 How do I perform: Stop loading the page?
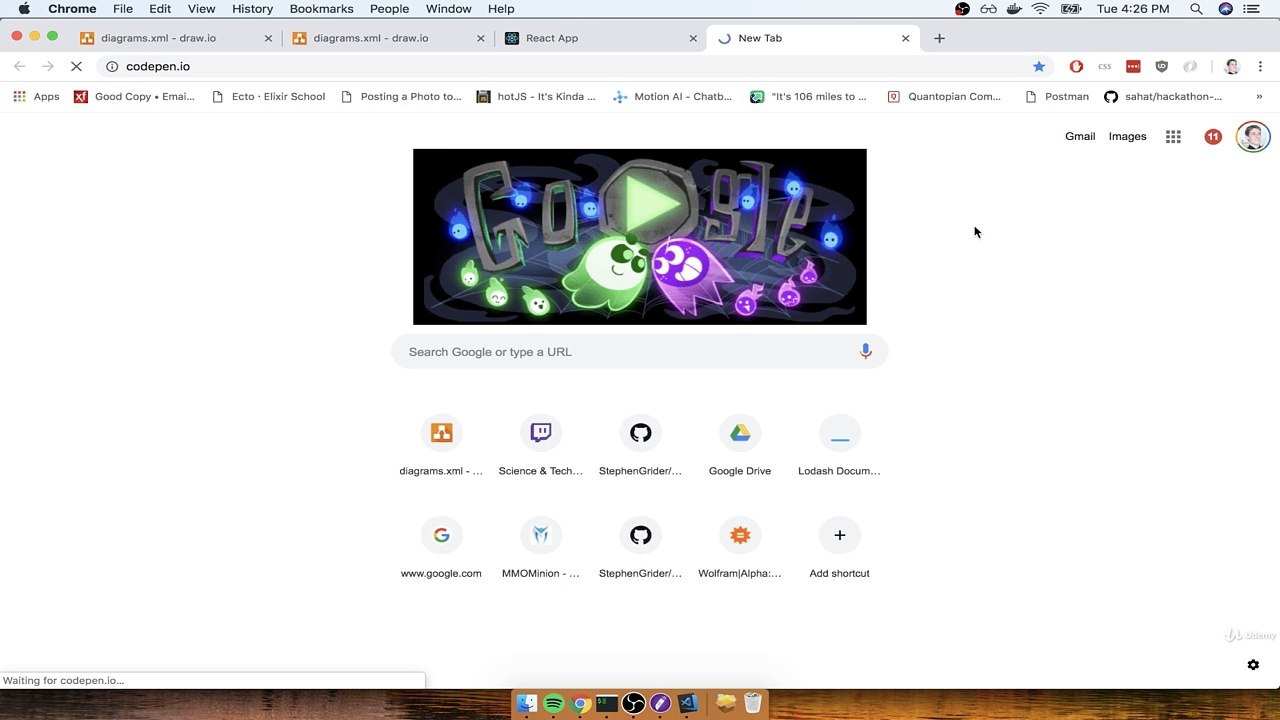coord(76,66)
